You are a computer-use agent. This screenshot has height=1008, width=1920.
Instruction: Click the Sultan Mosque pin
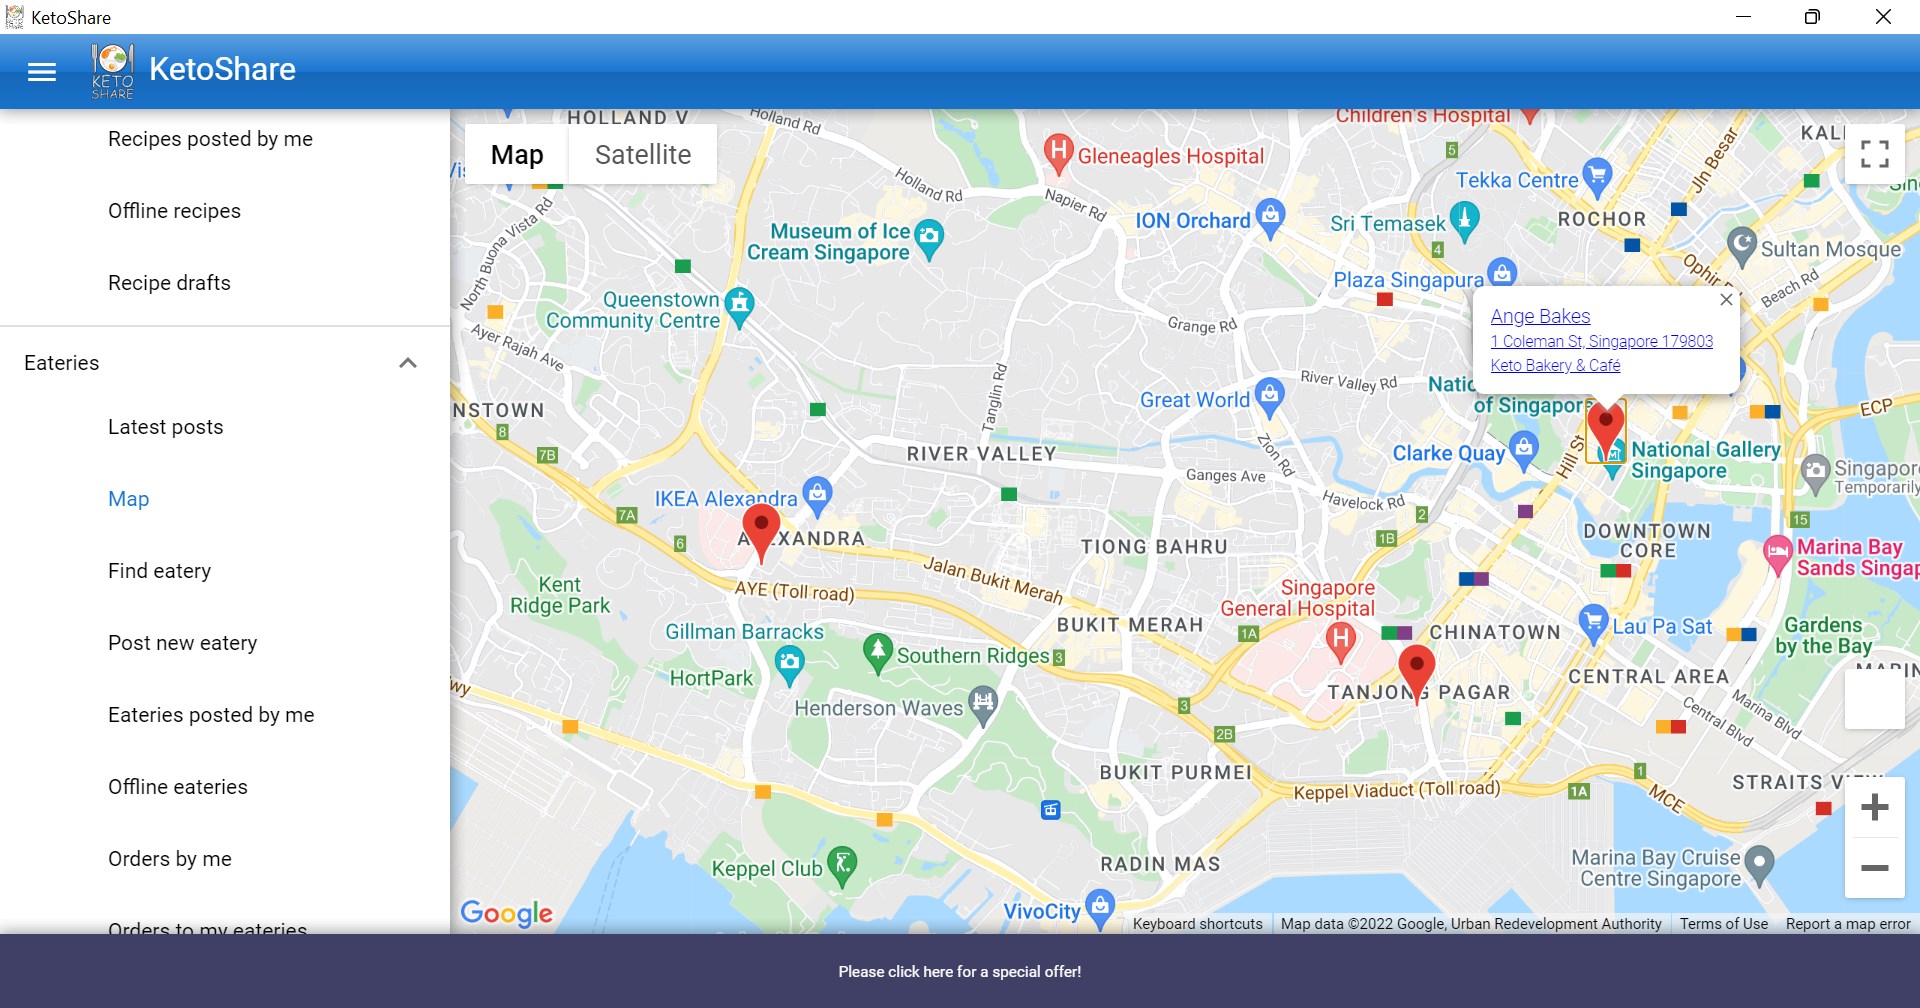tap(1742, 247)
